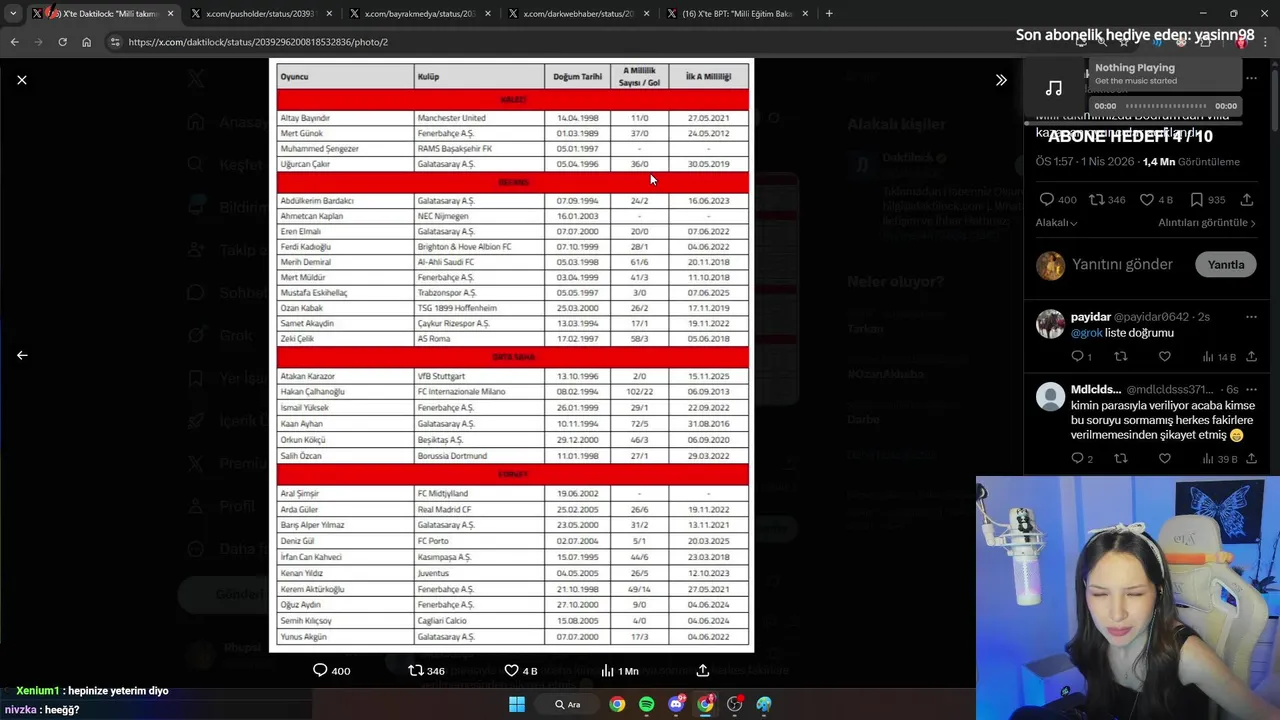Screen dimensions: 1280x720
Task: Switch to the x.com/pusholder tab
Action: [259, 13]
